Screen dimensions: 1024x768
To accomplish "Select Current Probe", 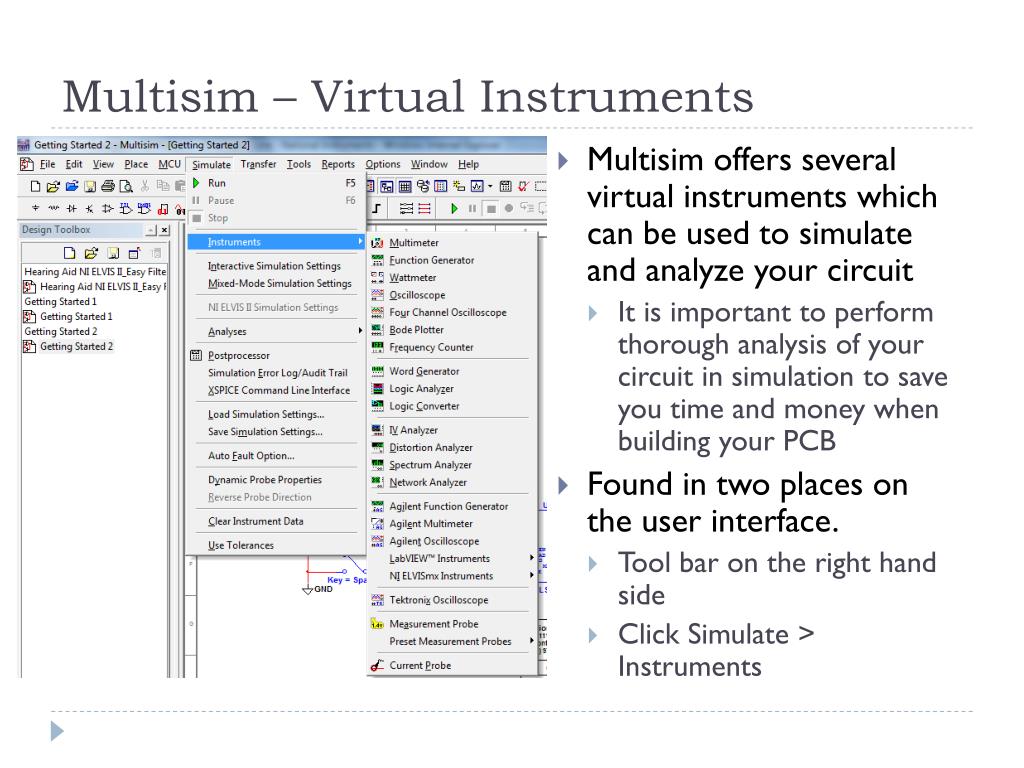I will coord(452,665).
